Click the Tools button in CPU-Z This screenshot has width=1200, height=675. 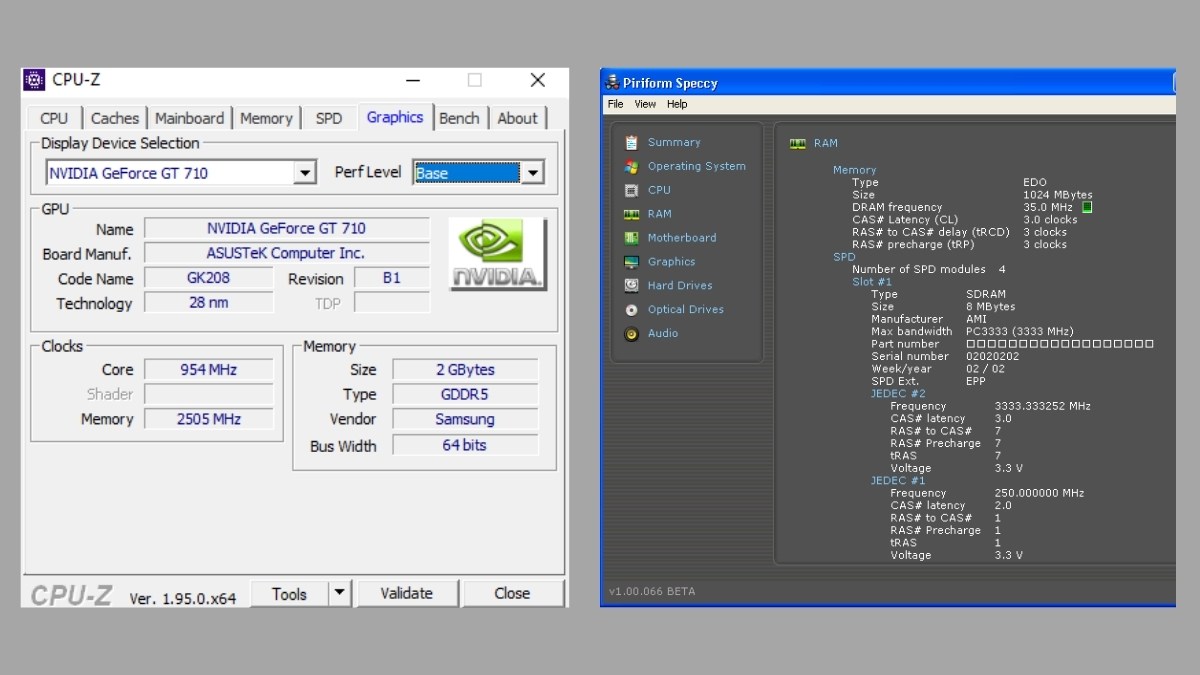coord(290,593)
